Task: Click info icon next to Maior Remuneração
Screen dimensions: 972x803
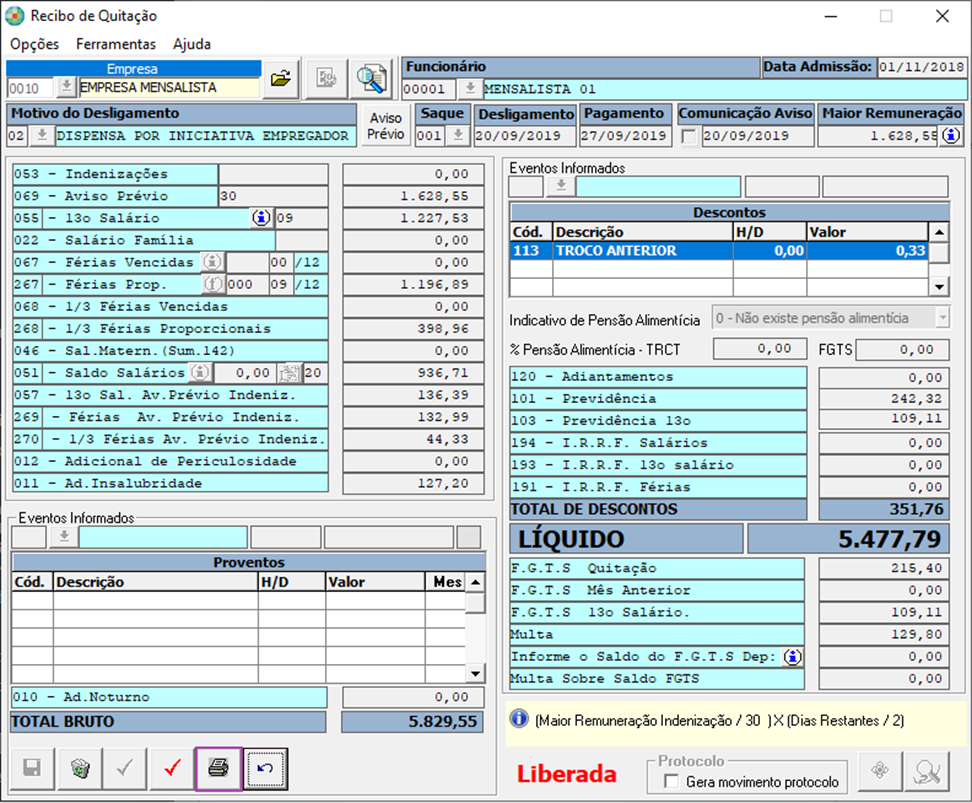Action: 952,135
